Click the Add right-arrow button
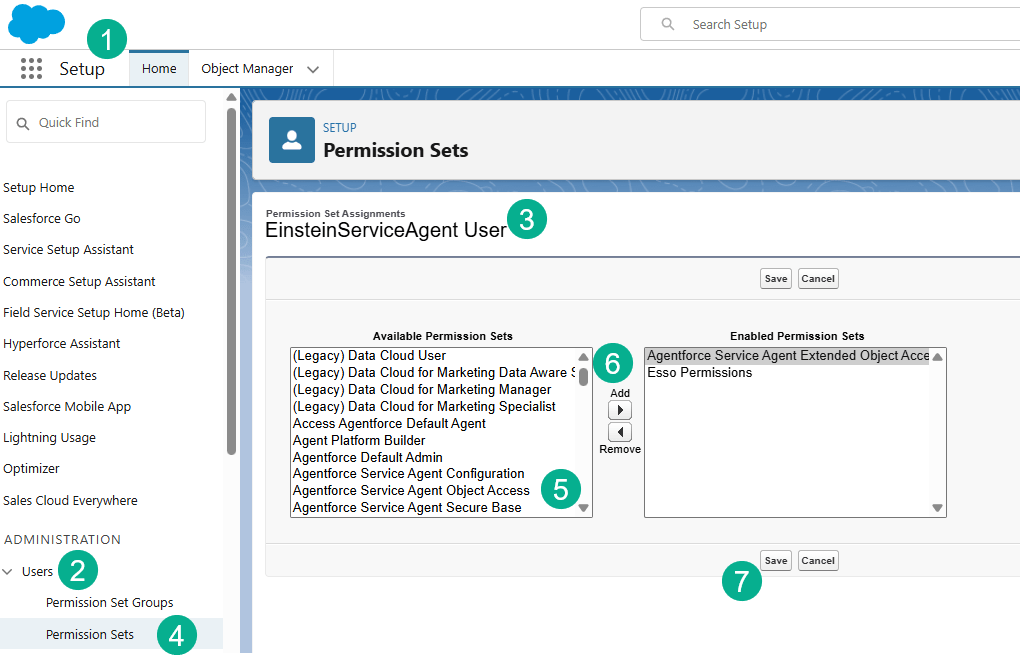1020x656 pixels. (620, 411)
